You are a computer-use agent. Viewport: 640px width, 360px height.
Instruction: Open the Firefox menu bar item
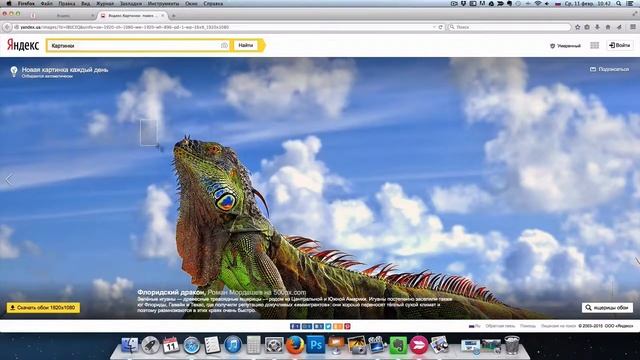(x=26, y=3)
